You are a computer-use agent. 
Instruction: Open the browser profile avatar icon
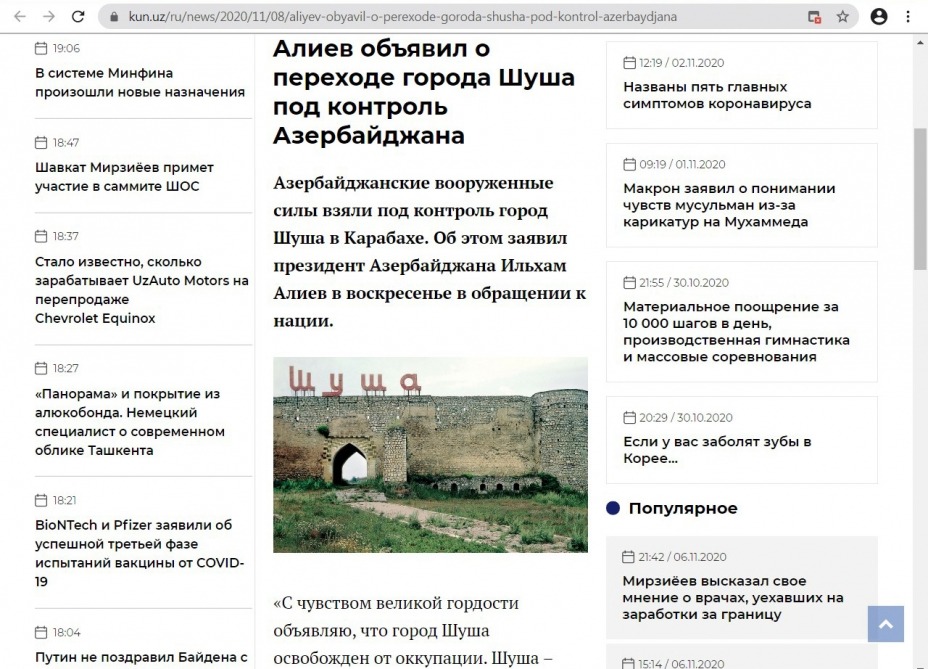tap(879, 17)
